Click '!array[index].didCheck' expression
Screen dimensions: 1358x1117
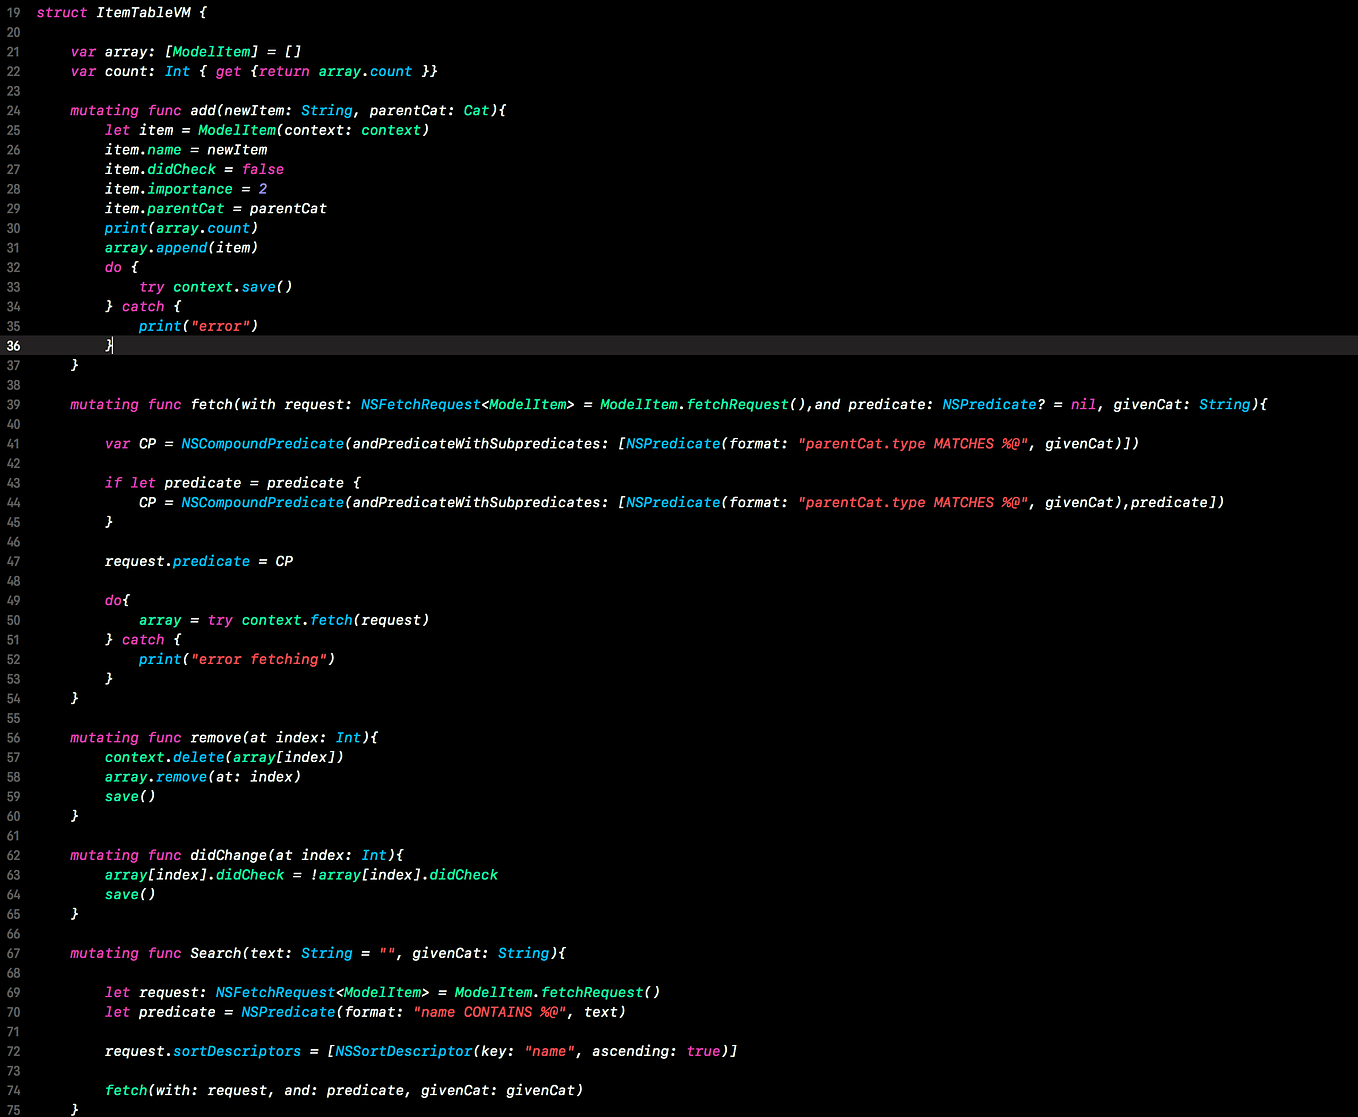point(404,875)
